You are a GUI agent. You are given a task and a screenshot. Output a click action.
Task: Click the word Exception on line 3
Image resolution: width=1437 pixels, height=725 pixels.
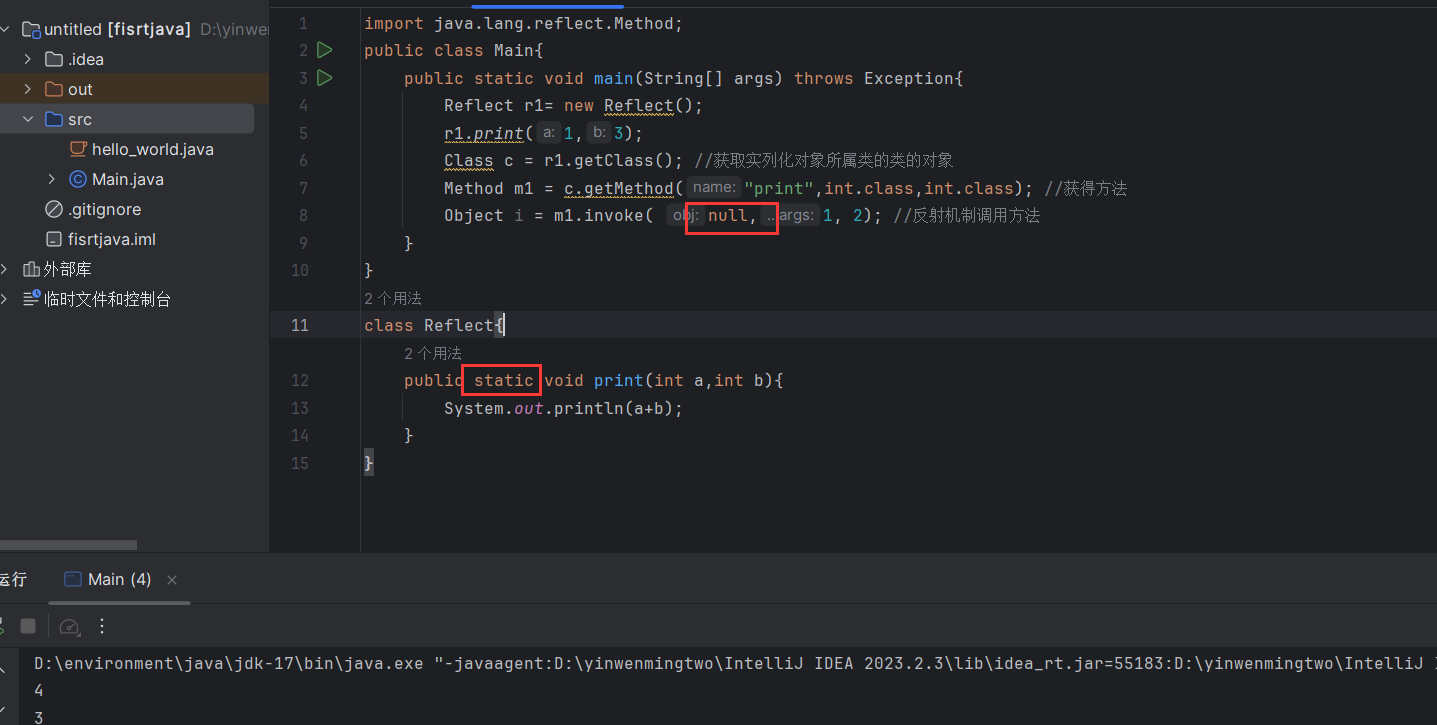(908, 78)
